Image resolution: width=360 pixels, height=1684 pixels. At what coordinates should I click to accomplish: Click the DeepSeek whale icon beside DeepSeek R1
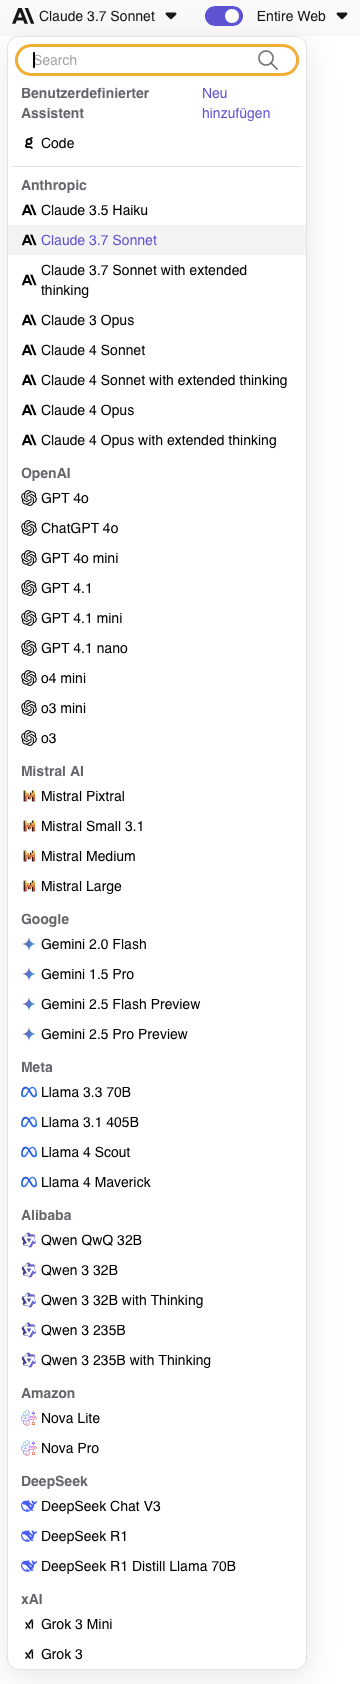click(29, 1536)
